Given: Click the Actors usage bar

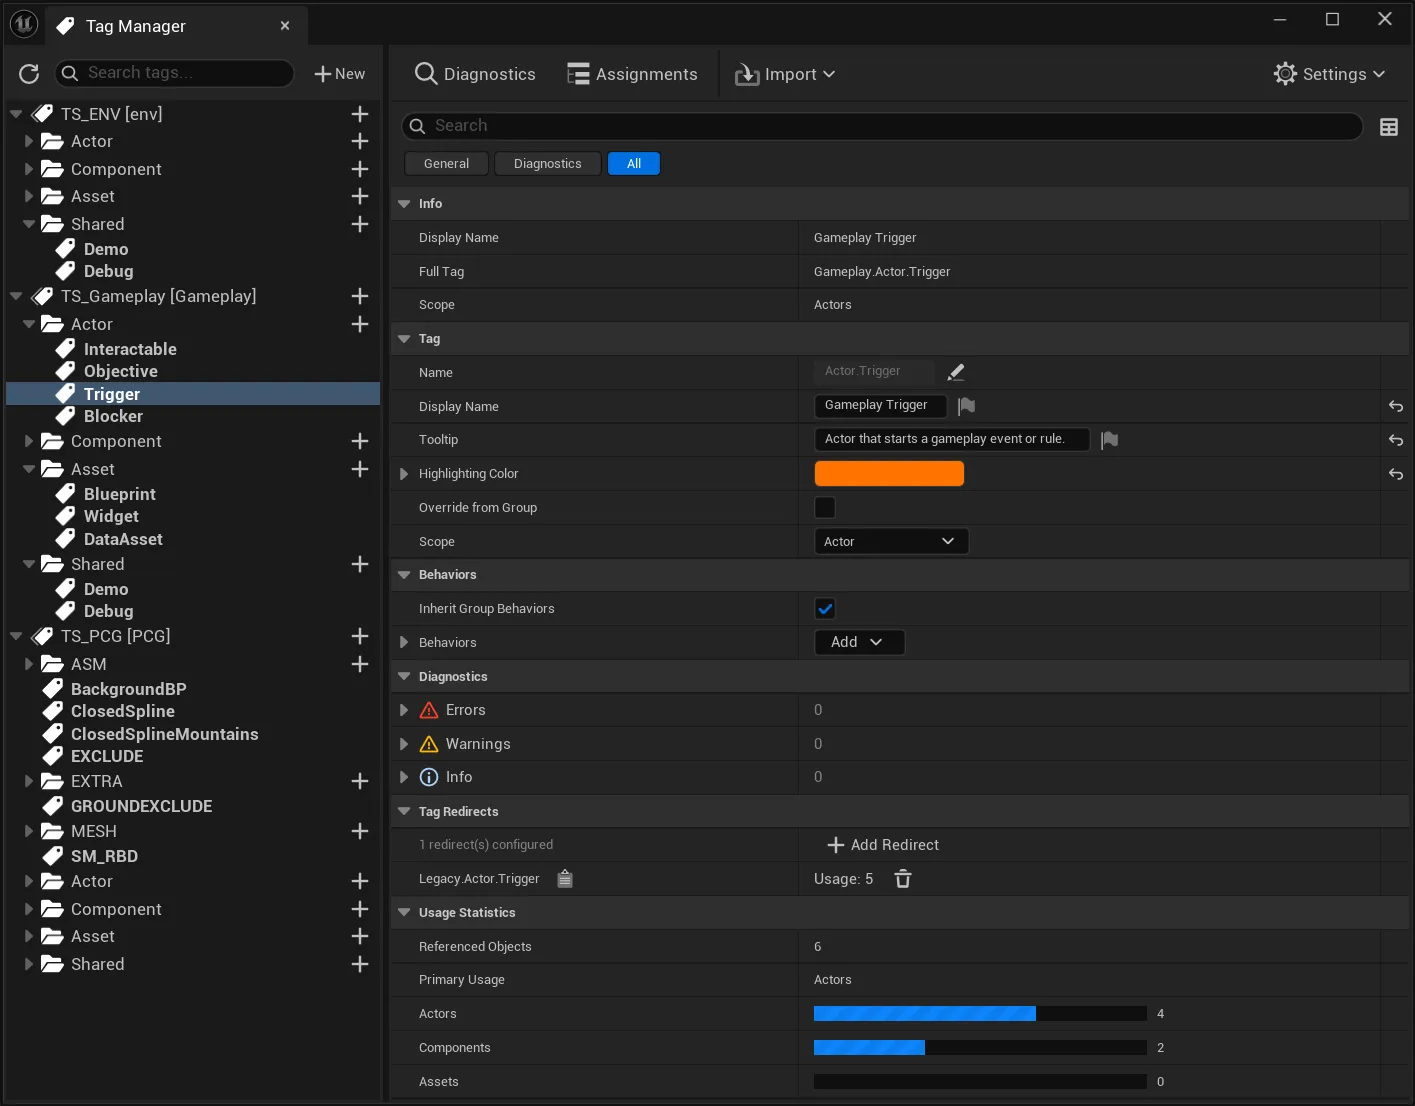Looking at the screenshot, I should pyautogui.click(x=980, y=1014).
